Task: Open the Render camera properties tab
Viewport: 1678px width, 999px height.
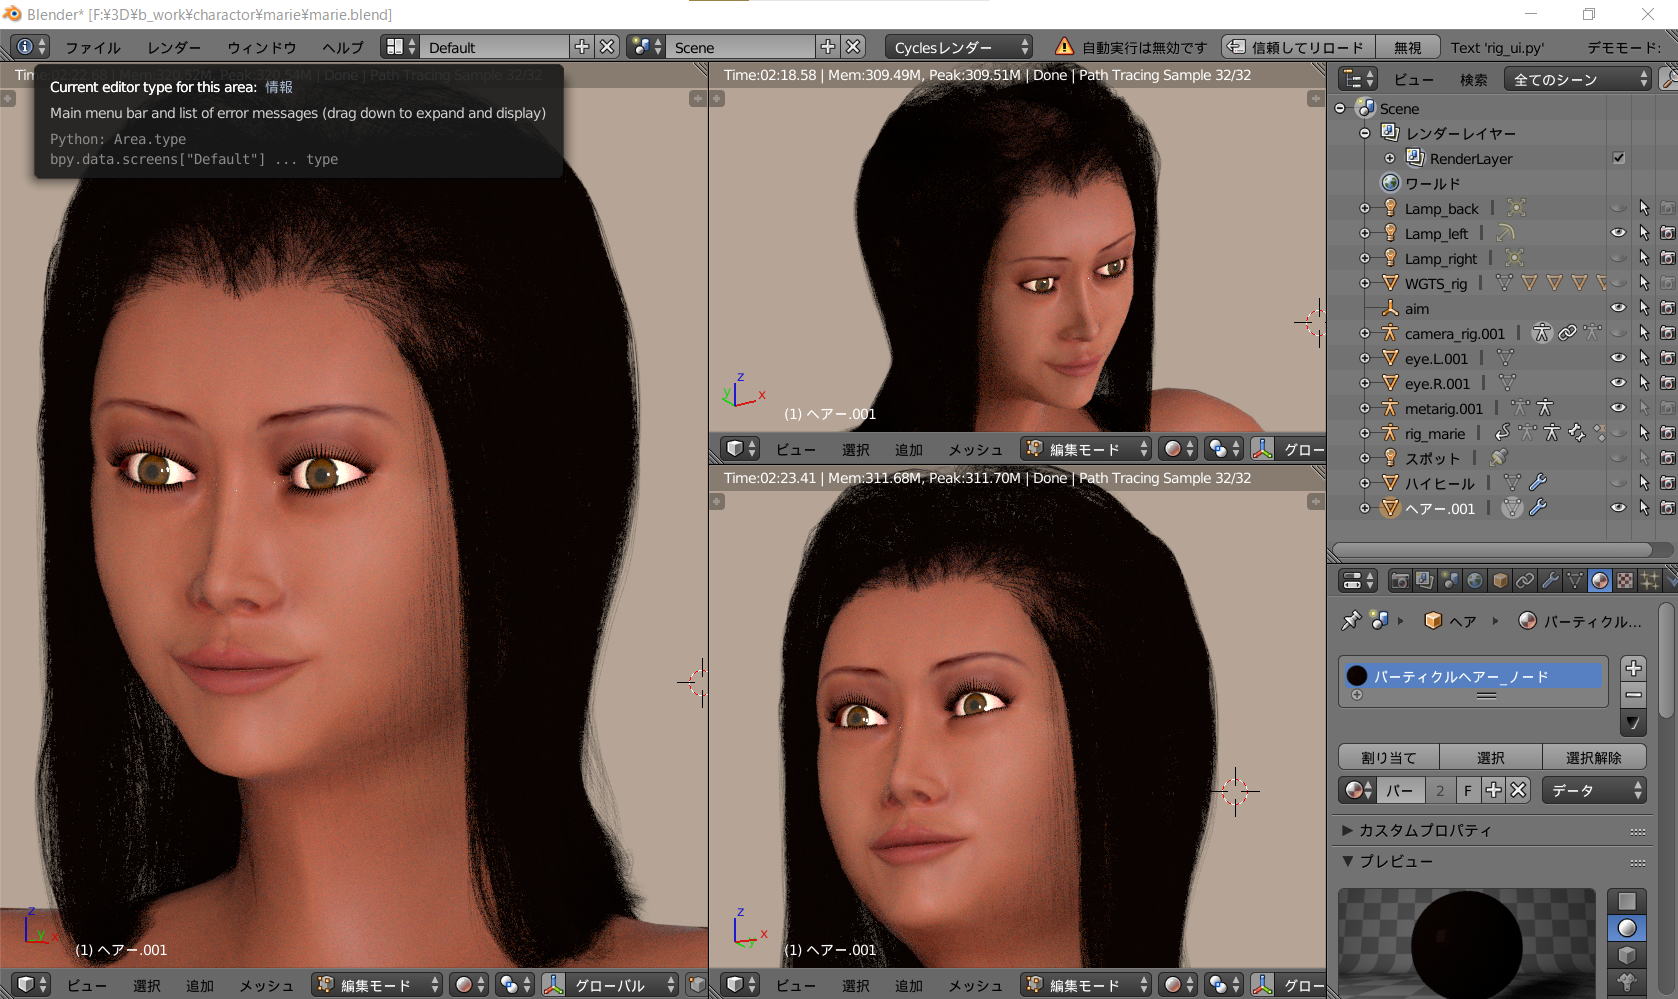Action: (1400, 581)
